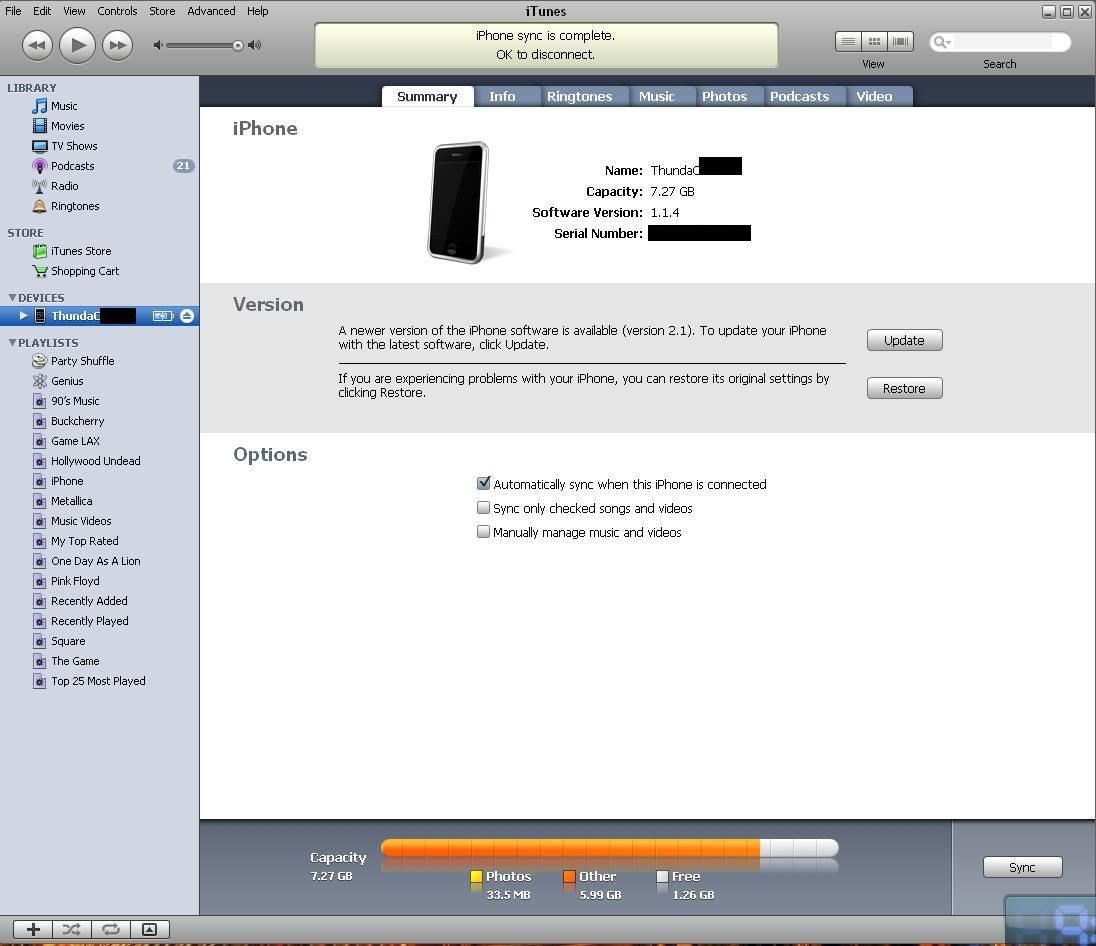The image size is (1096, 946).
Task: Enable Sync only checked songs and videos
Action: point(483,508)
